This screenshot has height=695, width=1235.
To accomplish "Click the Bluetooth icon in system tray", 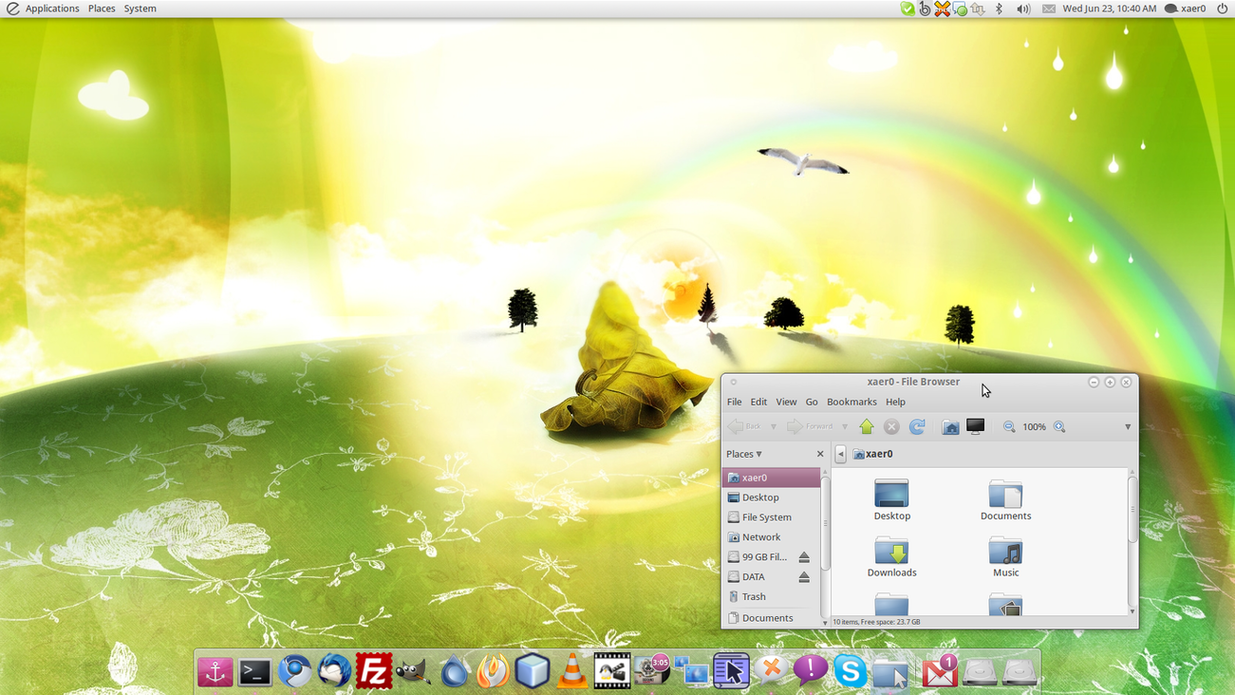I will (x=999, y=9).
